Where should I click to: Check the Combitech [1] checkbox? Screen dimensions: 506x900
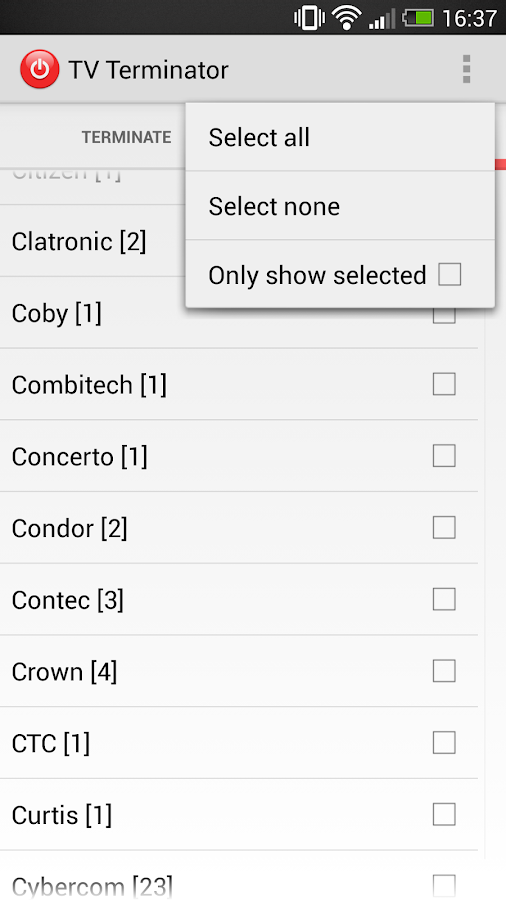tap(444, 385)
